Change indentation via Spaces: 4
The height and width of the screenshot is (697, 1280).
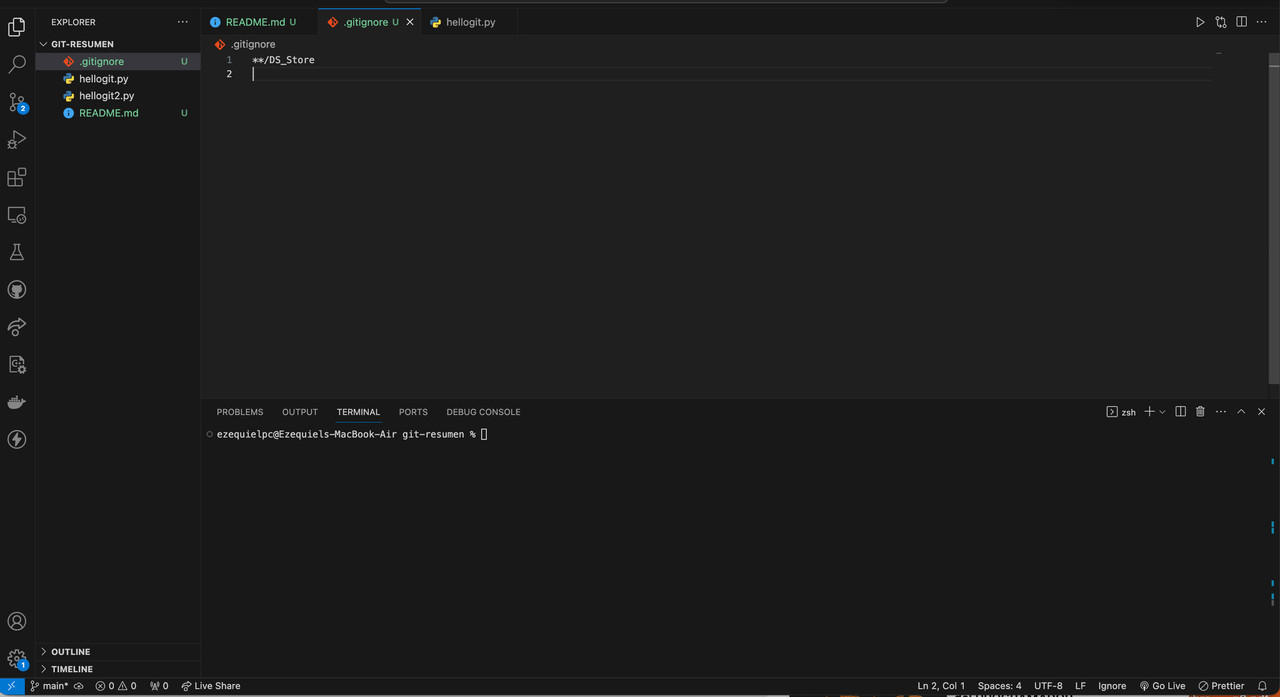click(1000, 686)
